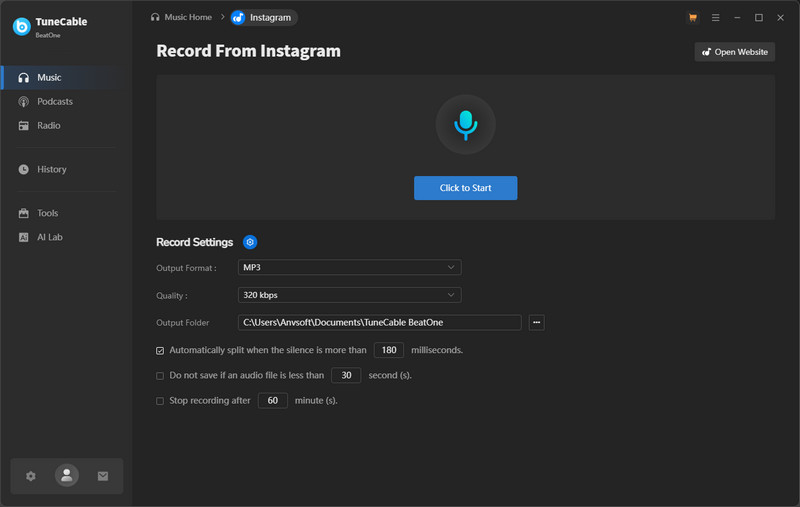Click the 180 milliseconds input field
Image resolution: width=800 pixels, height=507 pixels.
point(389,350)
